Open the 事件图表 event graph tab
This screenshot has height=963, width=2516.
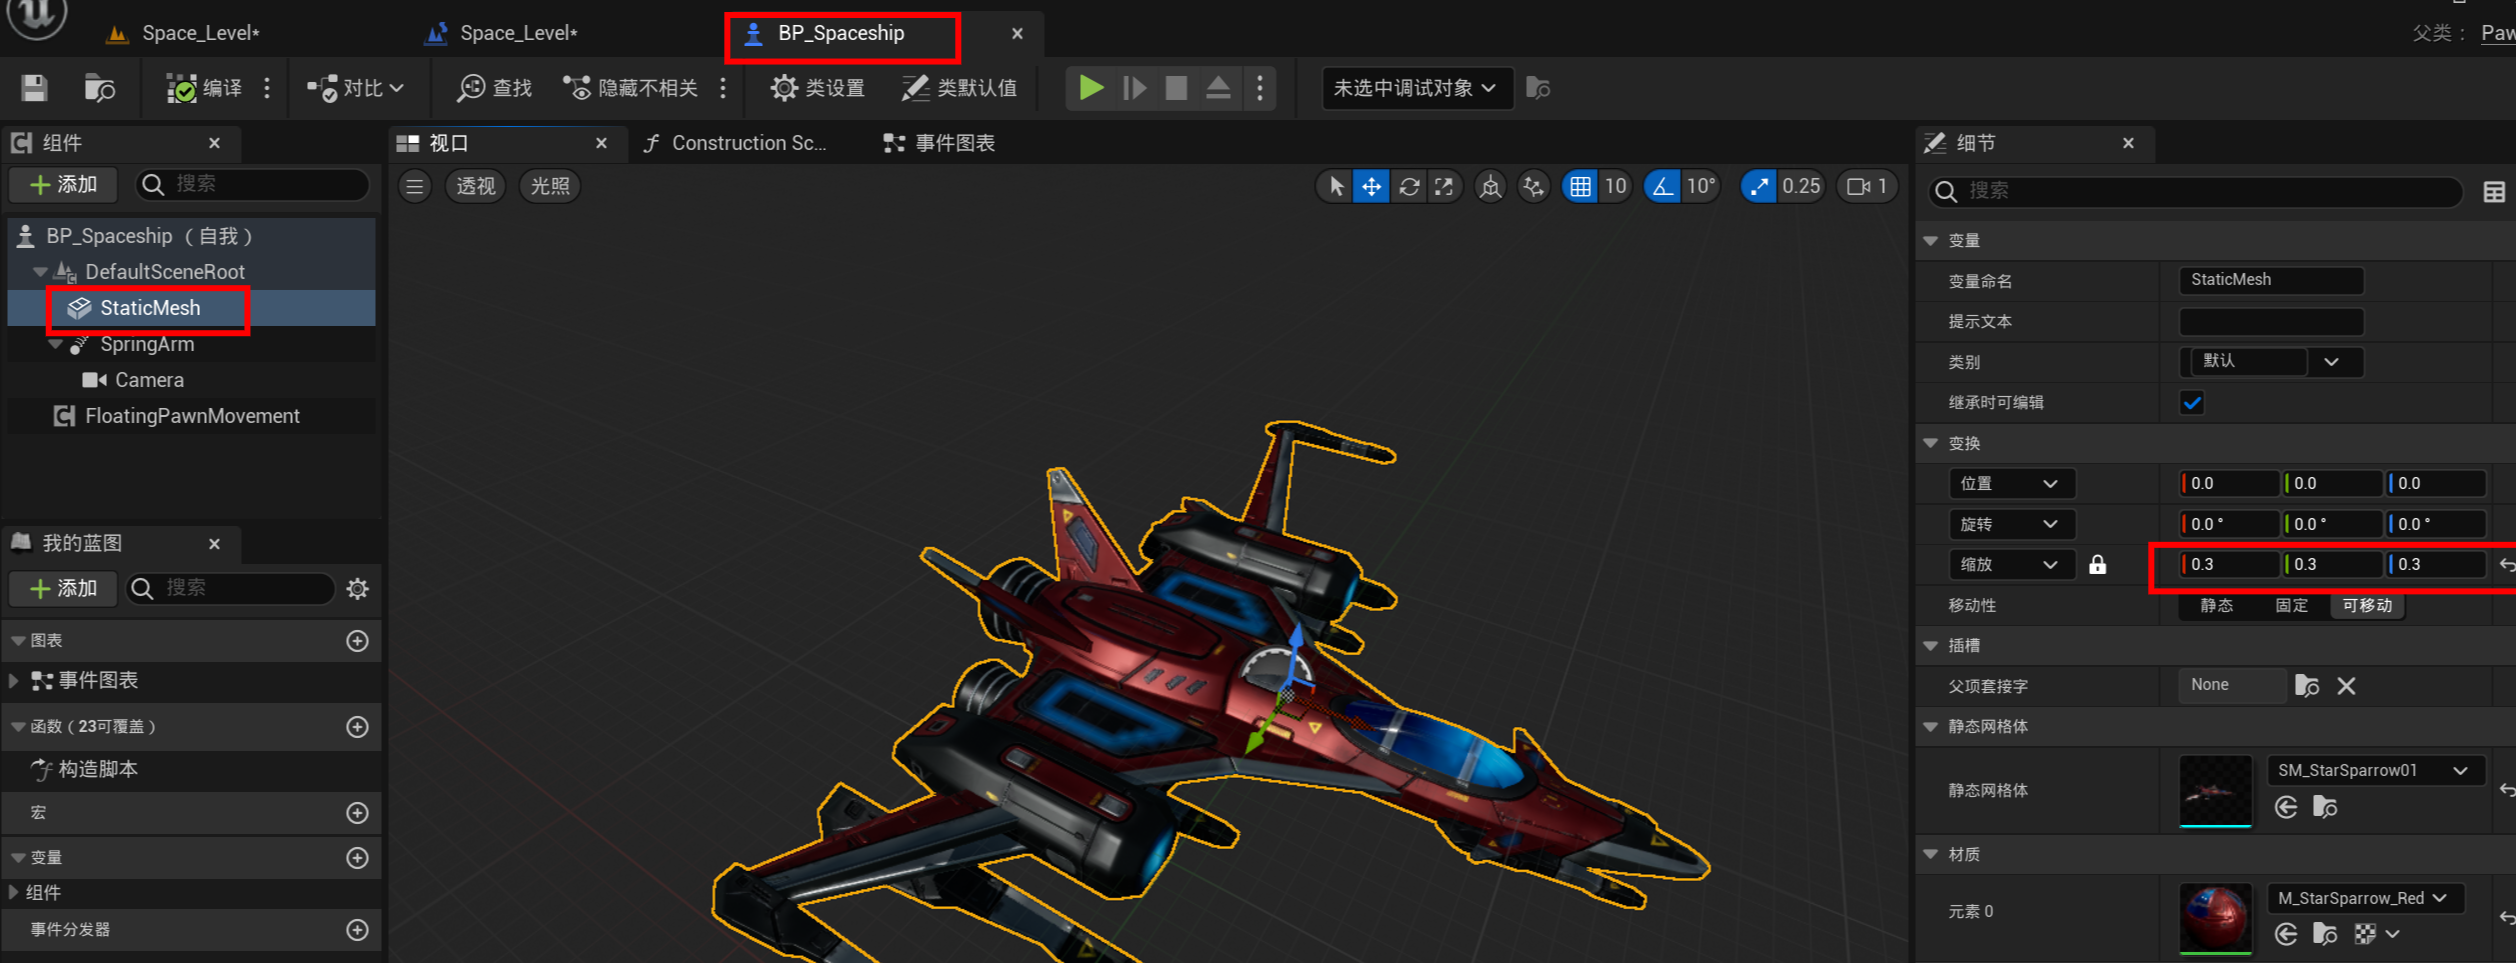click(940, 143)
